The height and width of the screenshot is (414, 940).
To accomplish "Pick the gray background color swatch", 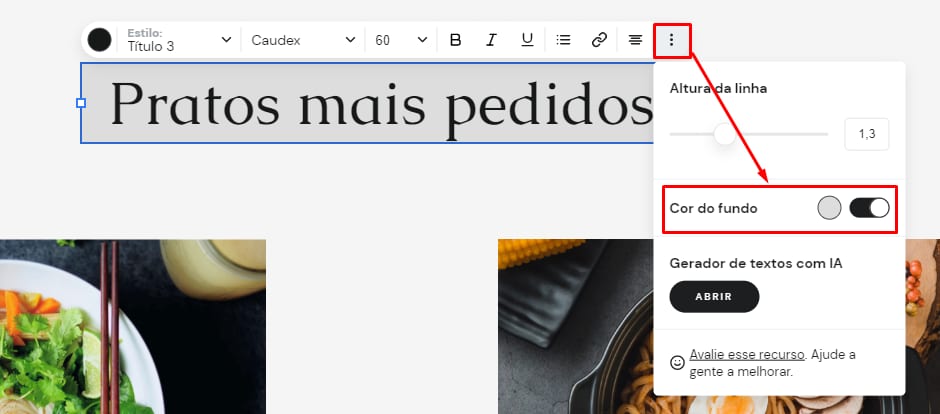I will point(829,208).
